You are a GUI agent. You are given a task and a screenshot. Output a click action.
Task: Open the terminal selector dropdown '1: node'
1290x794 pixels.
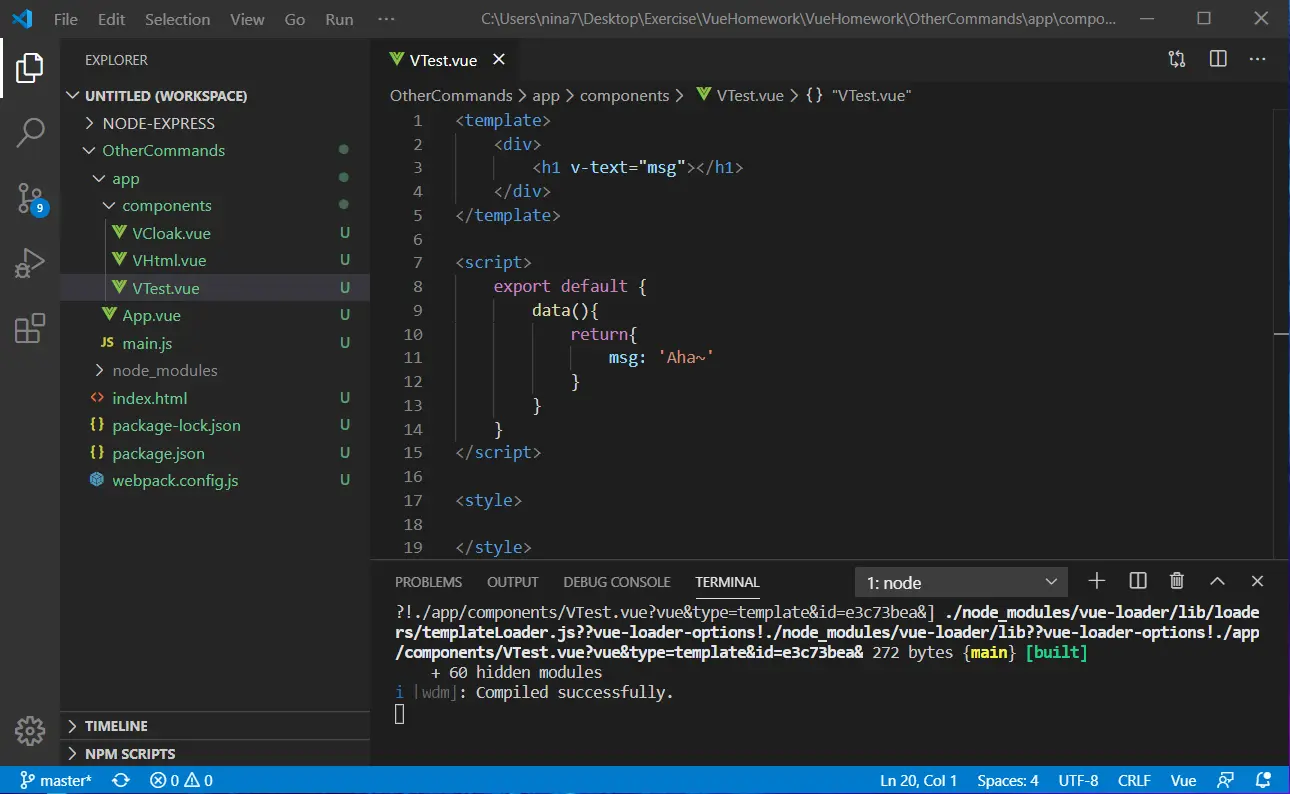[x=961, y=582]
